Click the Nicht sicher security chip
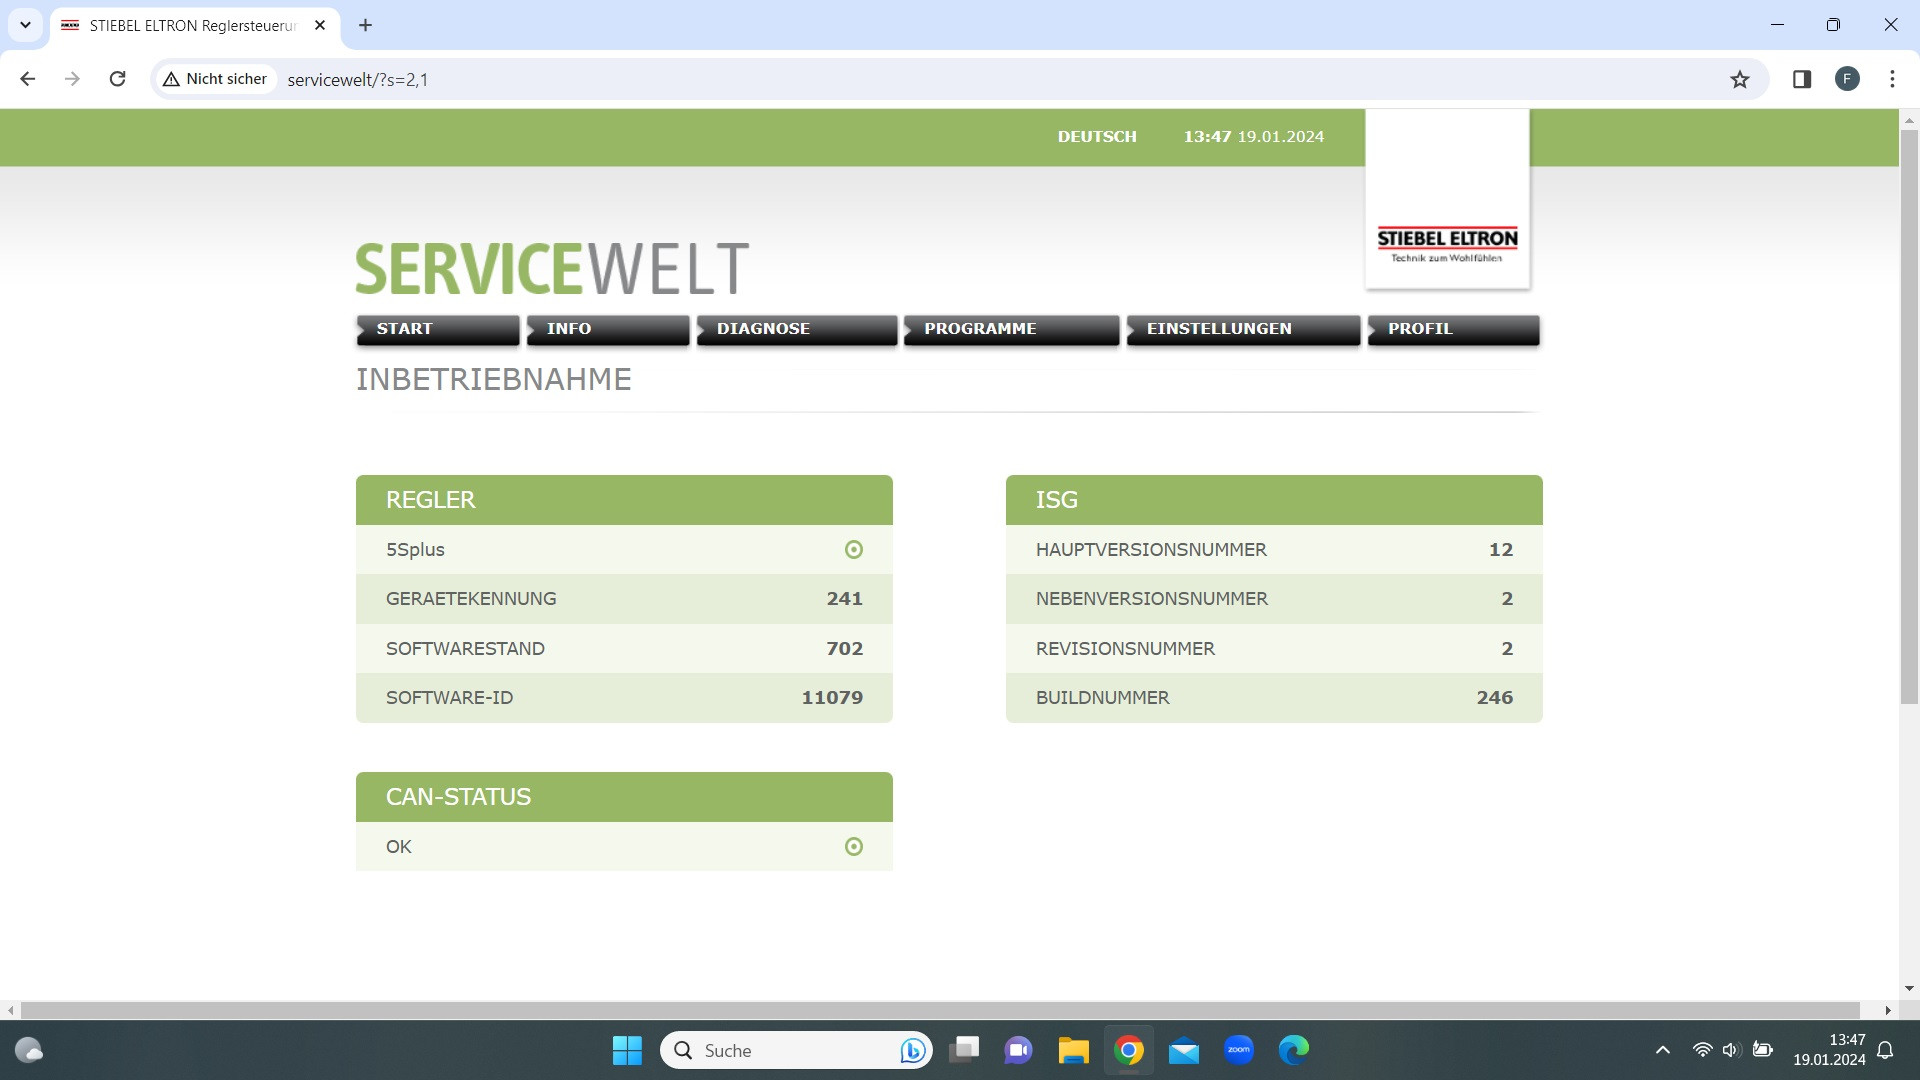Image resolution: width=1920 pixels, height=1080 pixels. (x=215, y=79)
